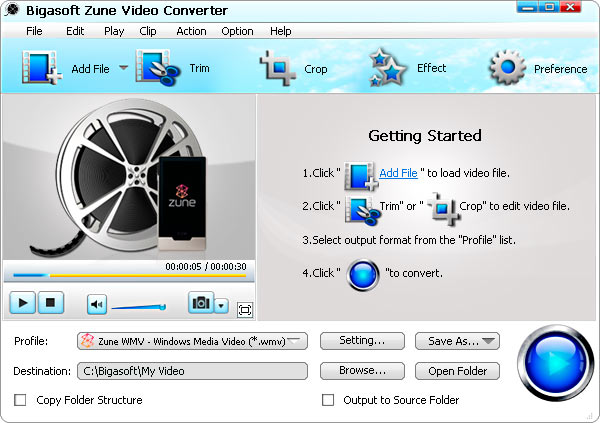Click the Crop icon in Getting Started step 2
Image resolution: width=600 pixels, height=423 pixels.
[x=444, y=209]
